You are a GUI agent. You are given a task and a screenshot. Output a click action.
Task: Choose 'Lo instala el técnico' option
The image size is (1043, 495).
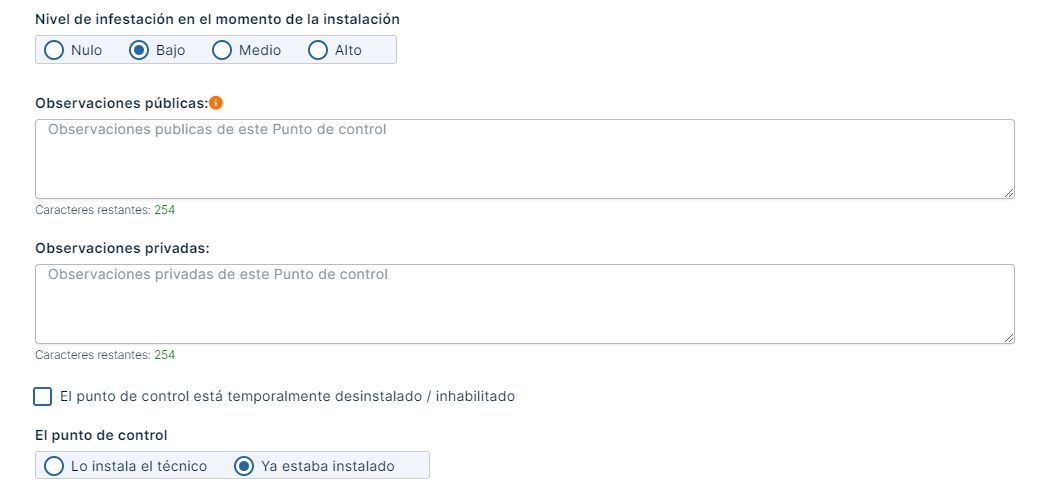click(x=54, y=466)
